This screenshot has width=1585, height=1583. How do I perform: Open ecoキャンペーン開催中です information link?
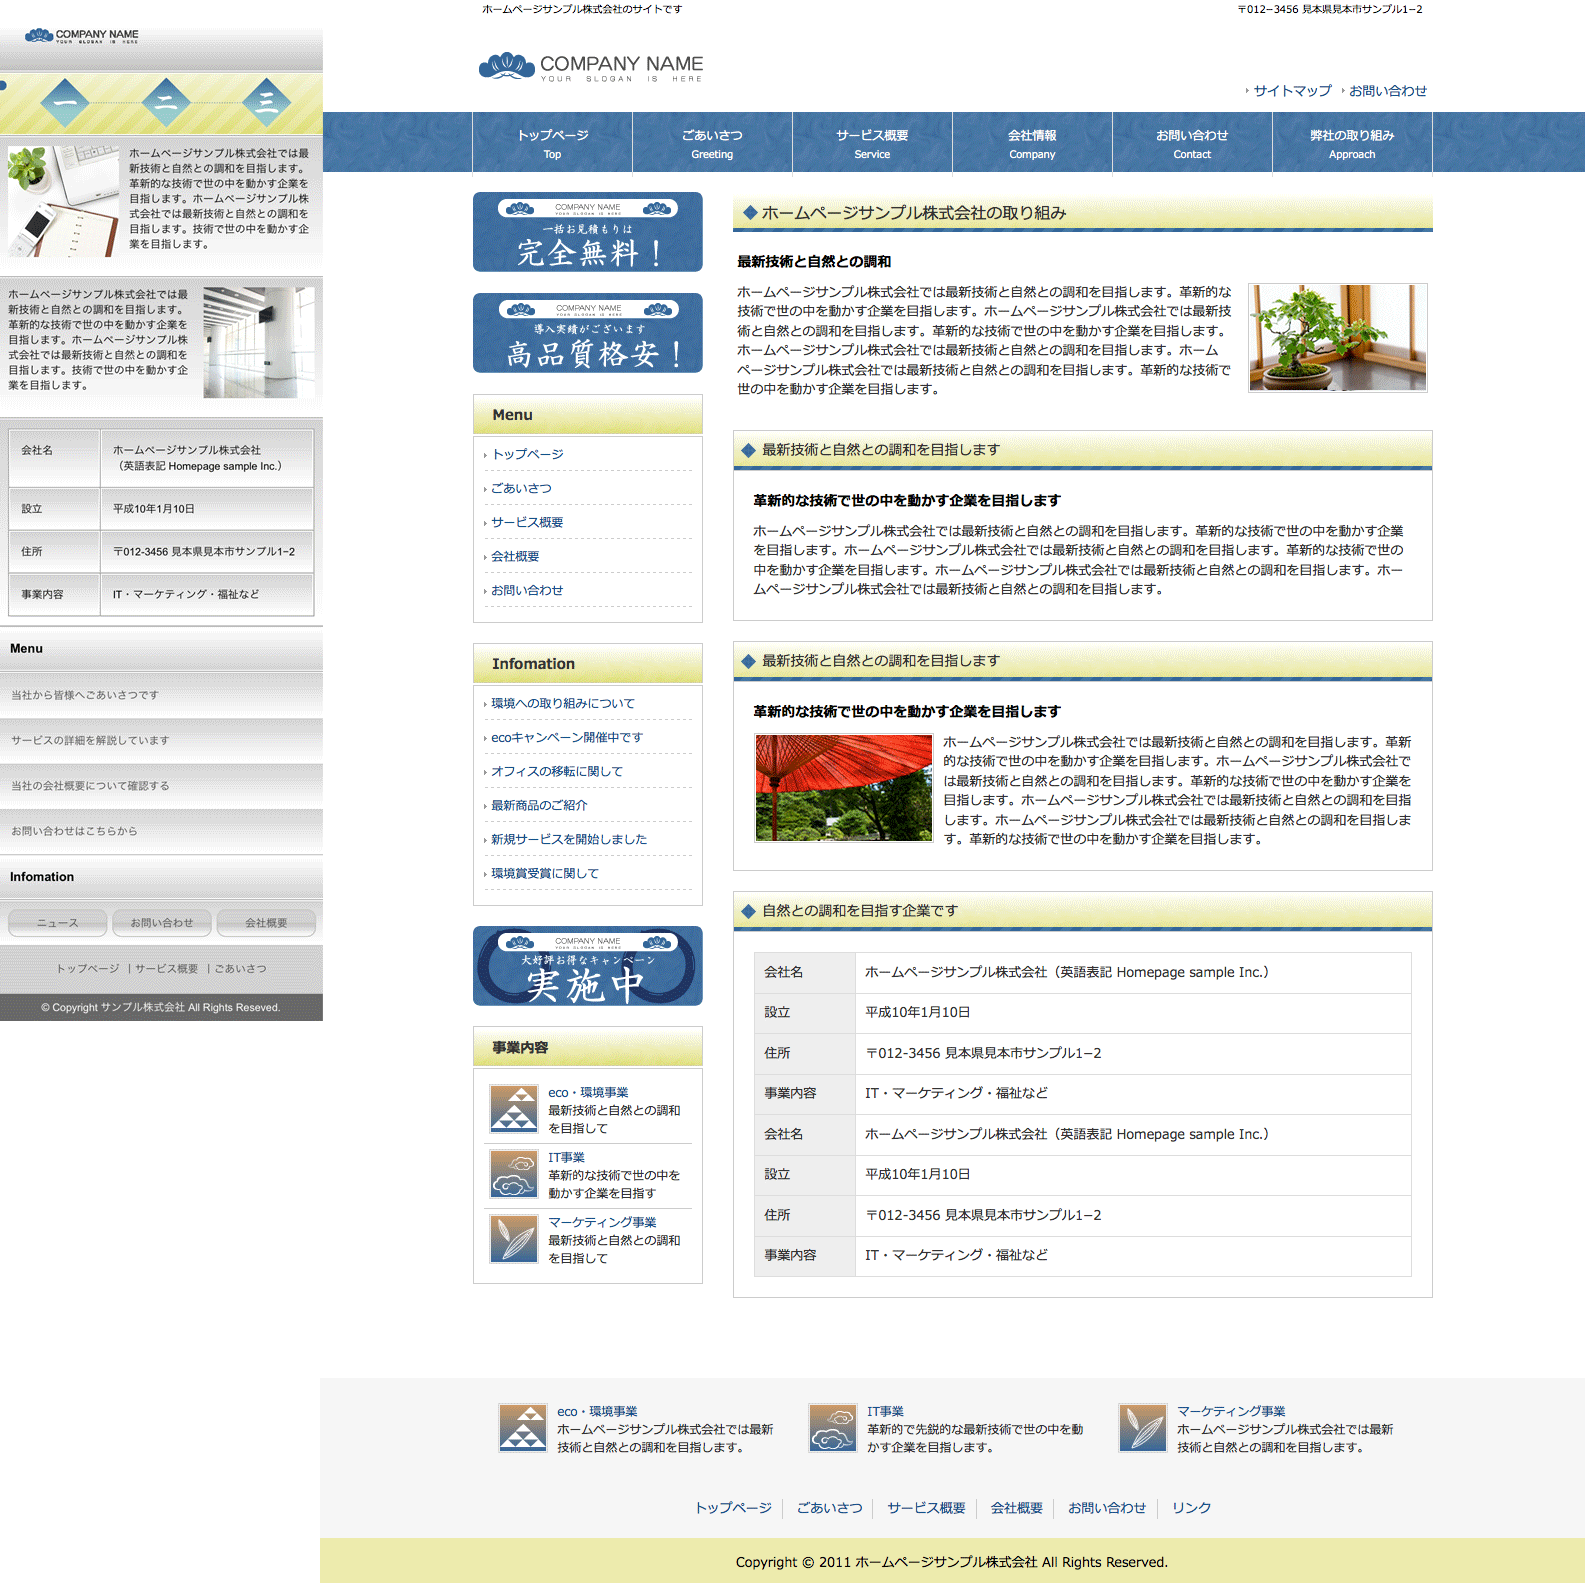point(566,738)
